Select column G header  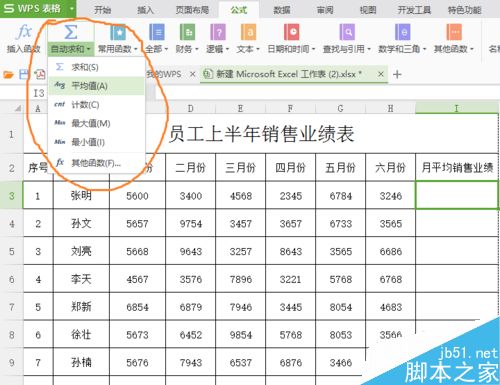coord(340,108)
